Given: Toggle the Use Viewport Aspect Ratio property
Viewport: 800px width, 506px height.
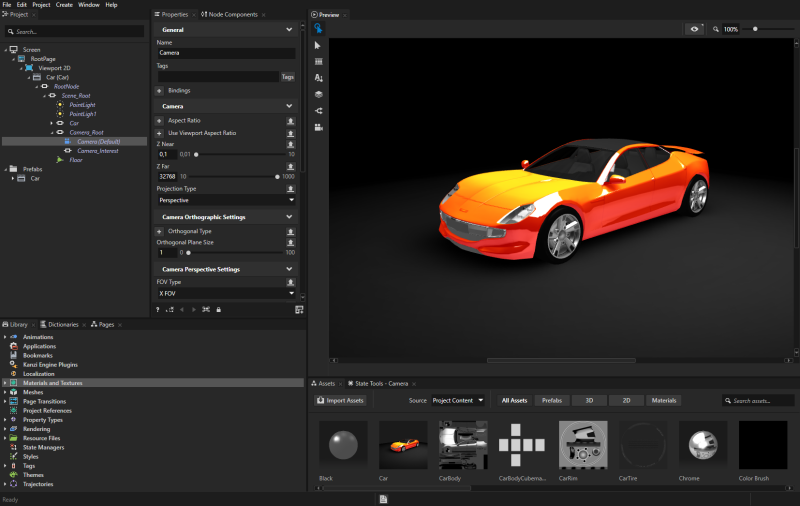Looking at the screenshot, I should (x=158, y=133).
